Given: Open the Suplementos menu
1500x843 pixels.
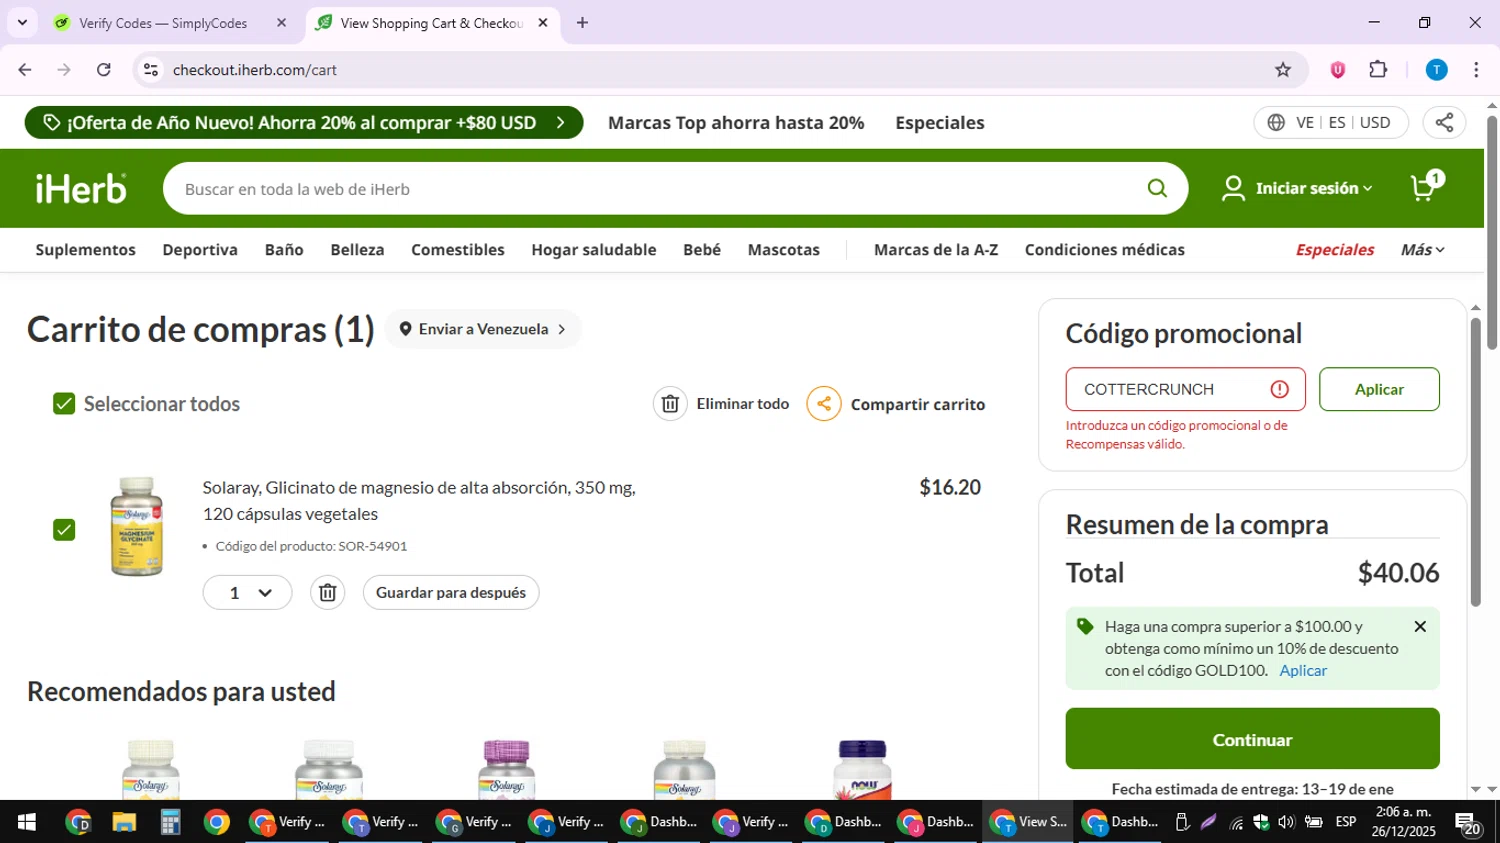Looking at the screenshot, I should pyautogui.click(x=86, y=249).
